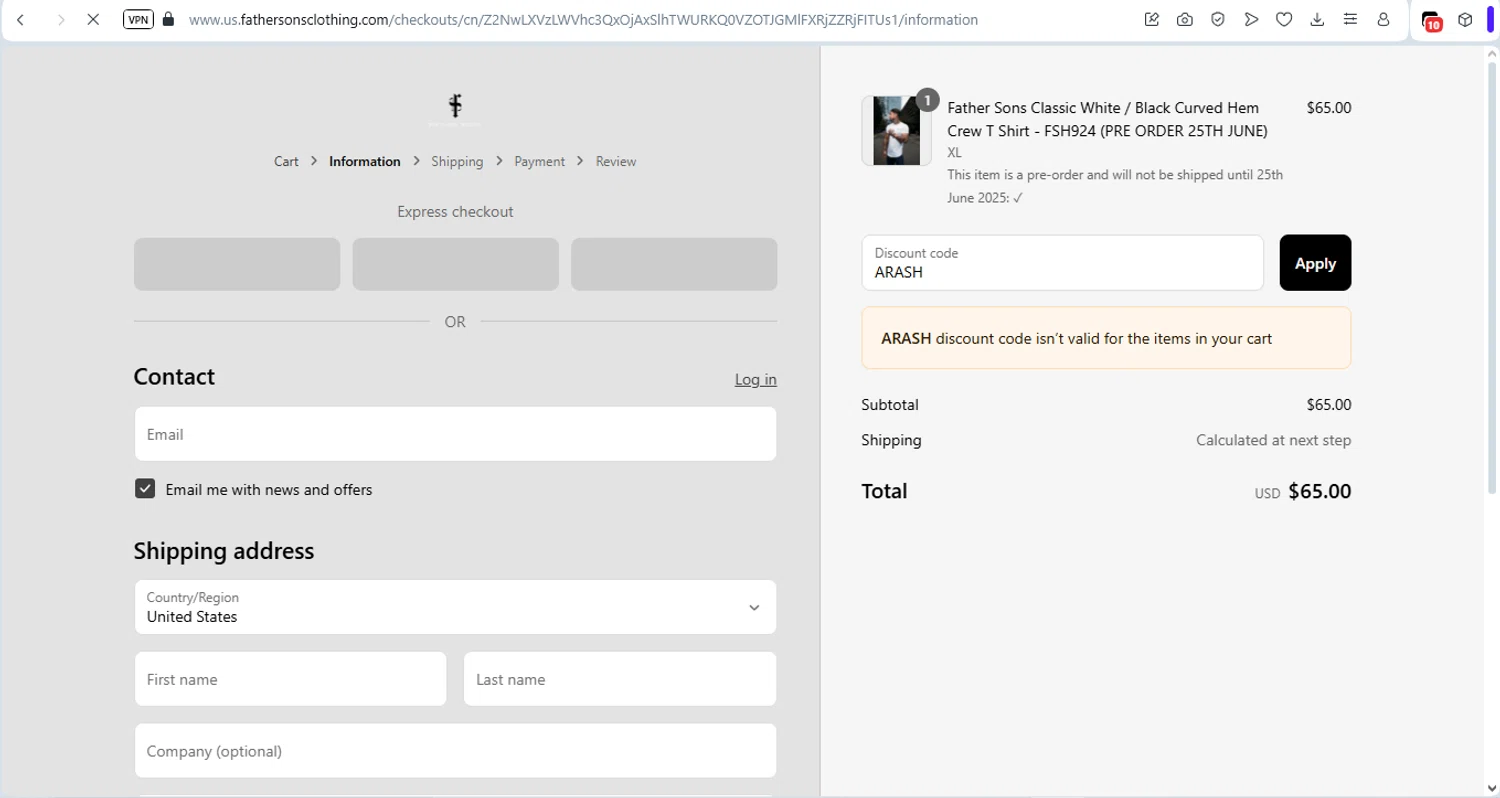Click the Calculated at next step text

pyautogui.click(x=1273, y=440)
